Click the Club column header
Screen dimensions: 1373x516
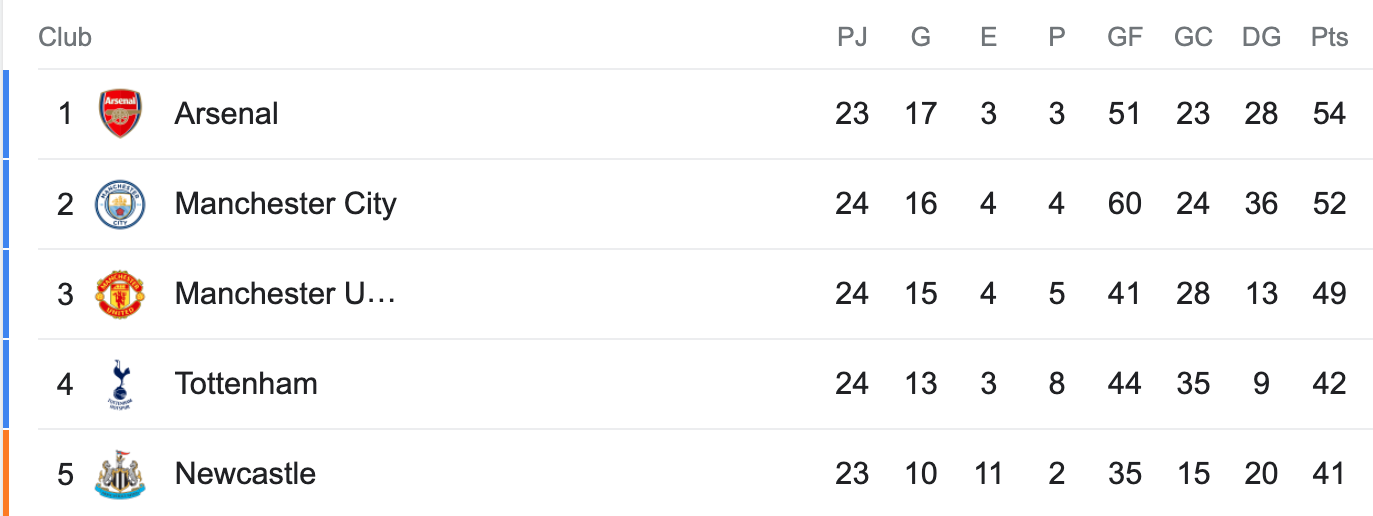point(65,38)
